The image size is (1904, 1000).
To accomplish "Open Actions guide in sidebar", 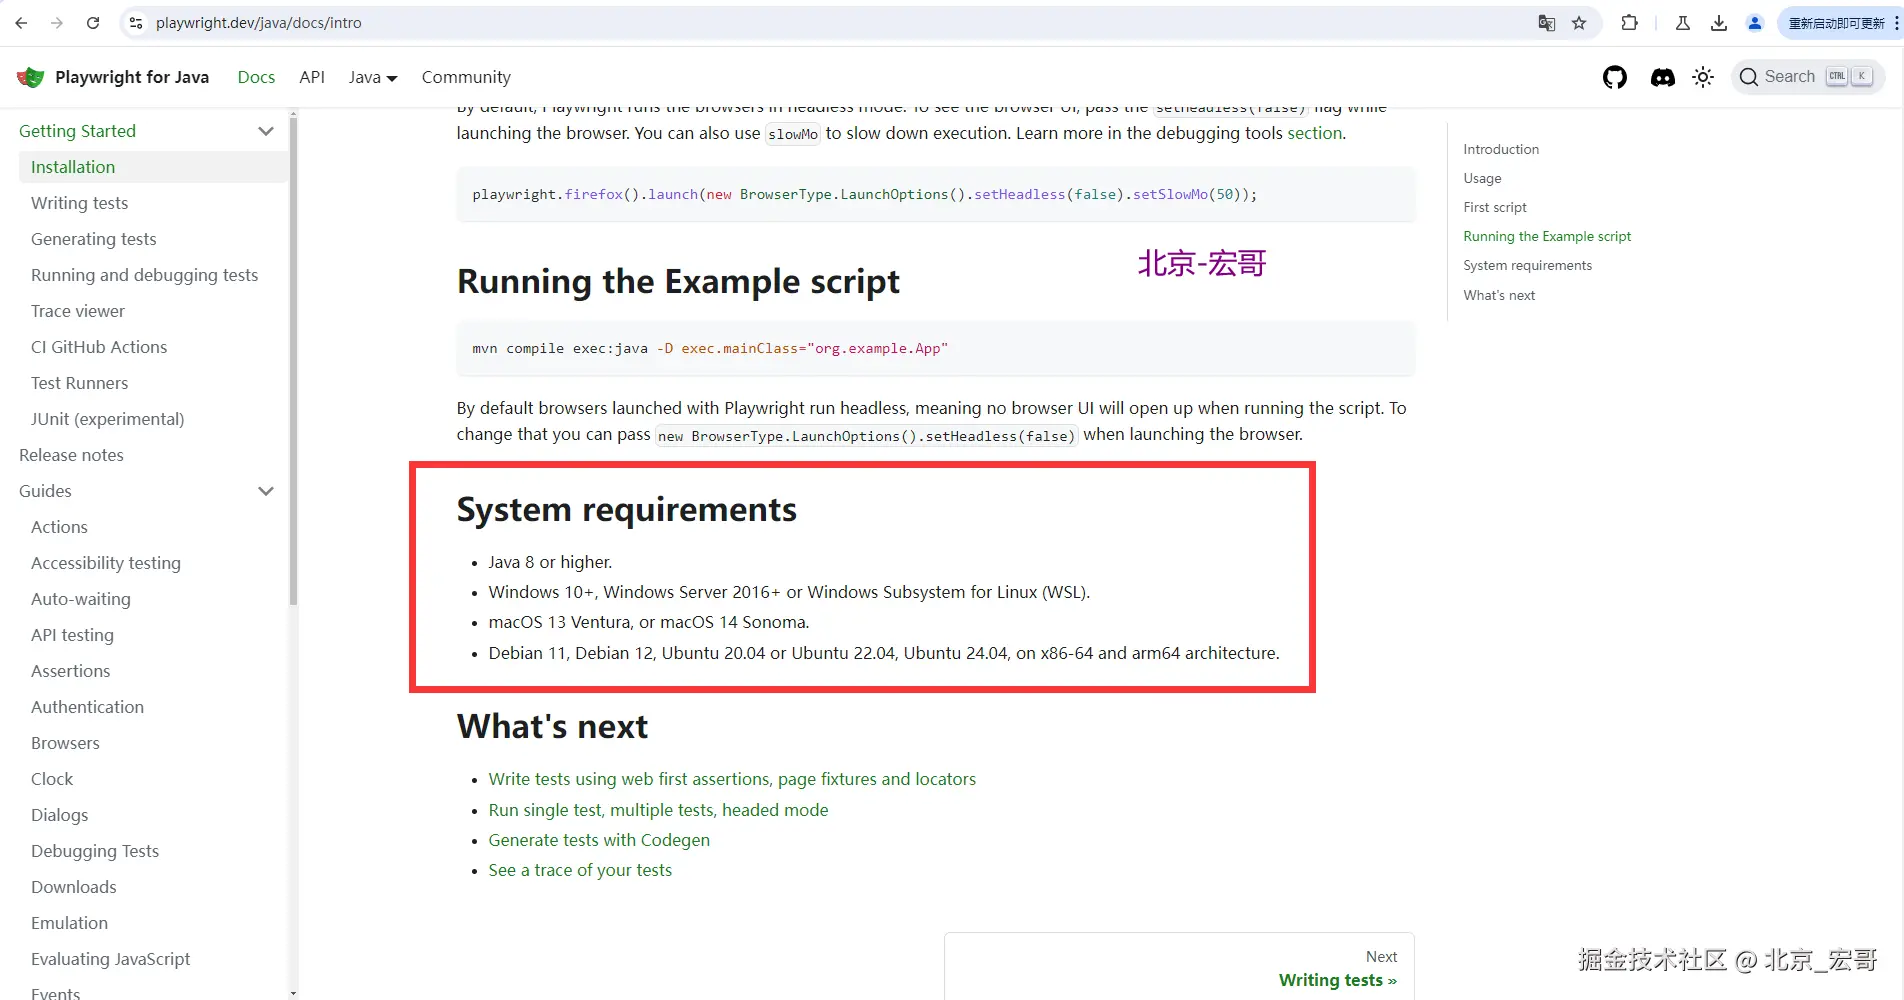I will [59, 527].
